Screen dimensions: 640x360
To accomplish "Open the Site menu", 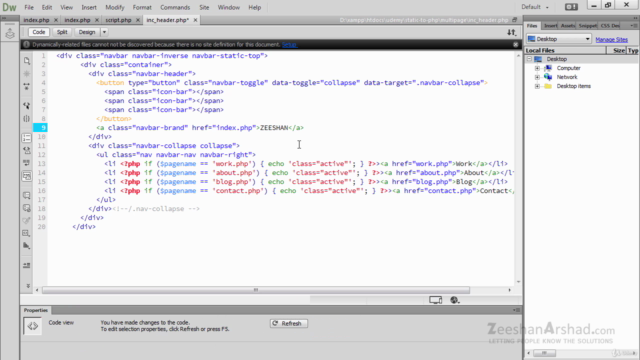I will 204,7.
